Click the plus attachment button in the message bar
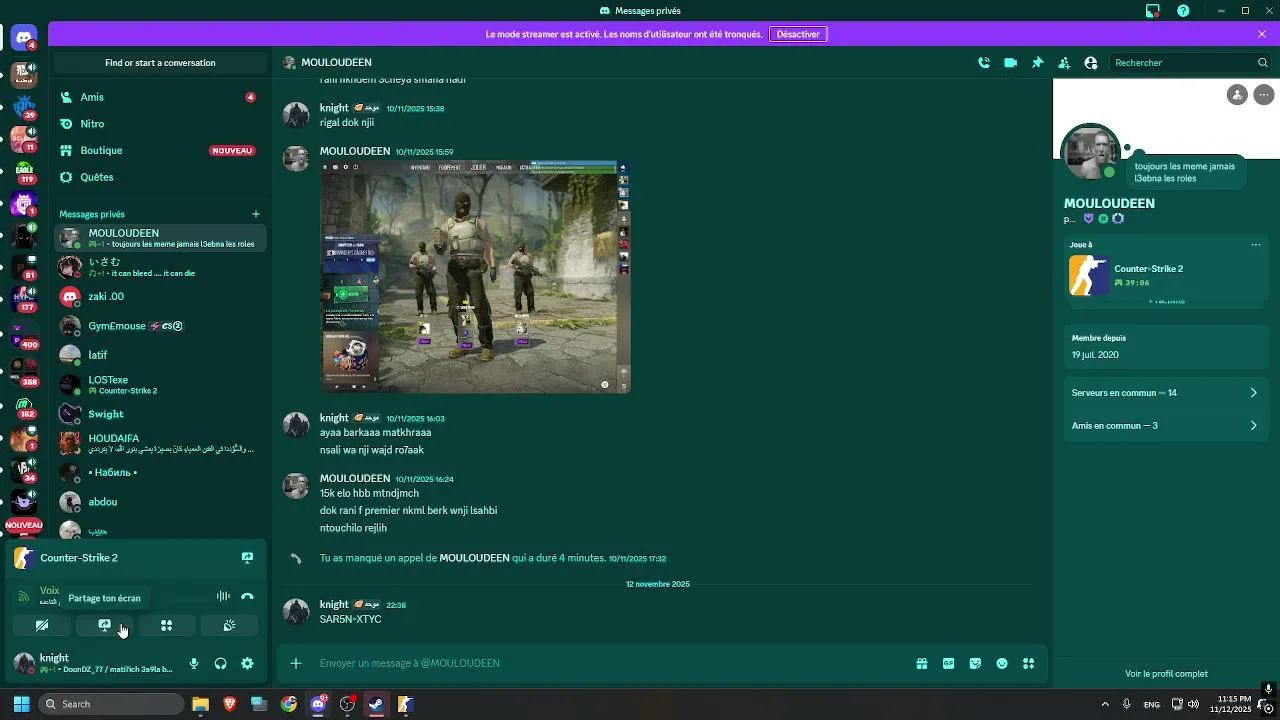The image size is (1280, 720). pyautogui.click(x=296, y=663)
